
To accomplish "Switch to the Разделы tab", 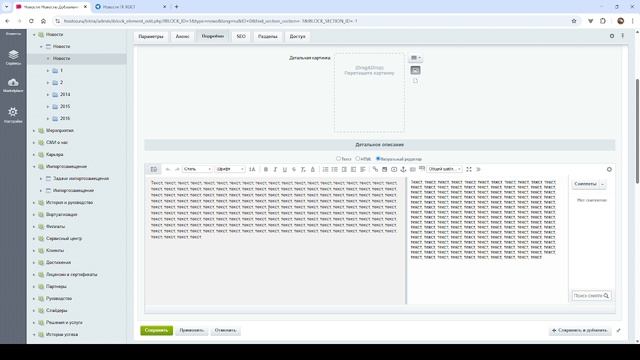I will click(x=268, y=36).
